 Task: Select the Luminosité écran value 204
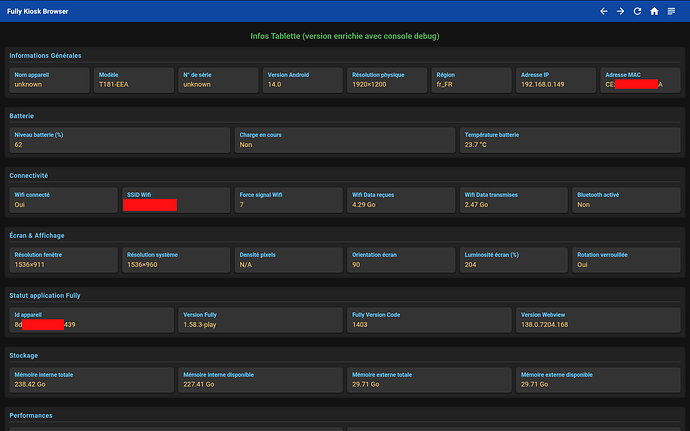pos(470,265)
